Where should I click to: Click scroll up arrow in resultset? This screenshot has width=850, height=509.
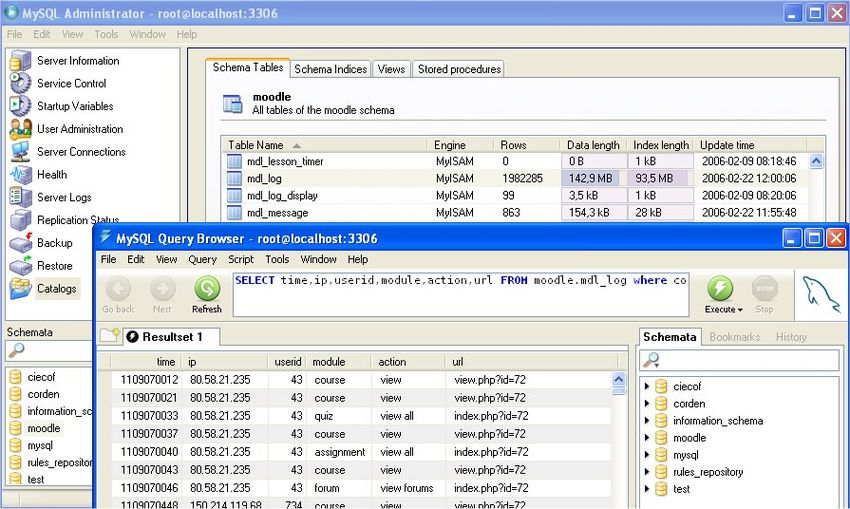coord(618,379)
